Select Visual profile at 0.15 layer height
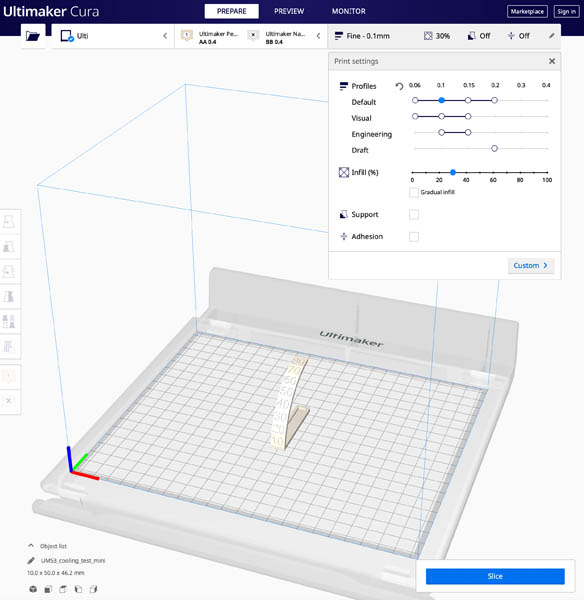Viewport: 584px width, 600px height. pos(468,116)
